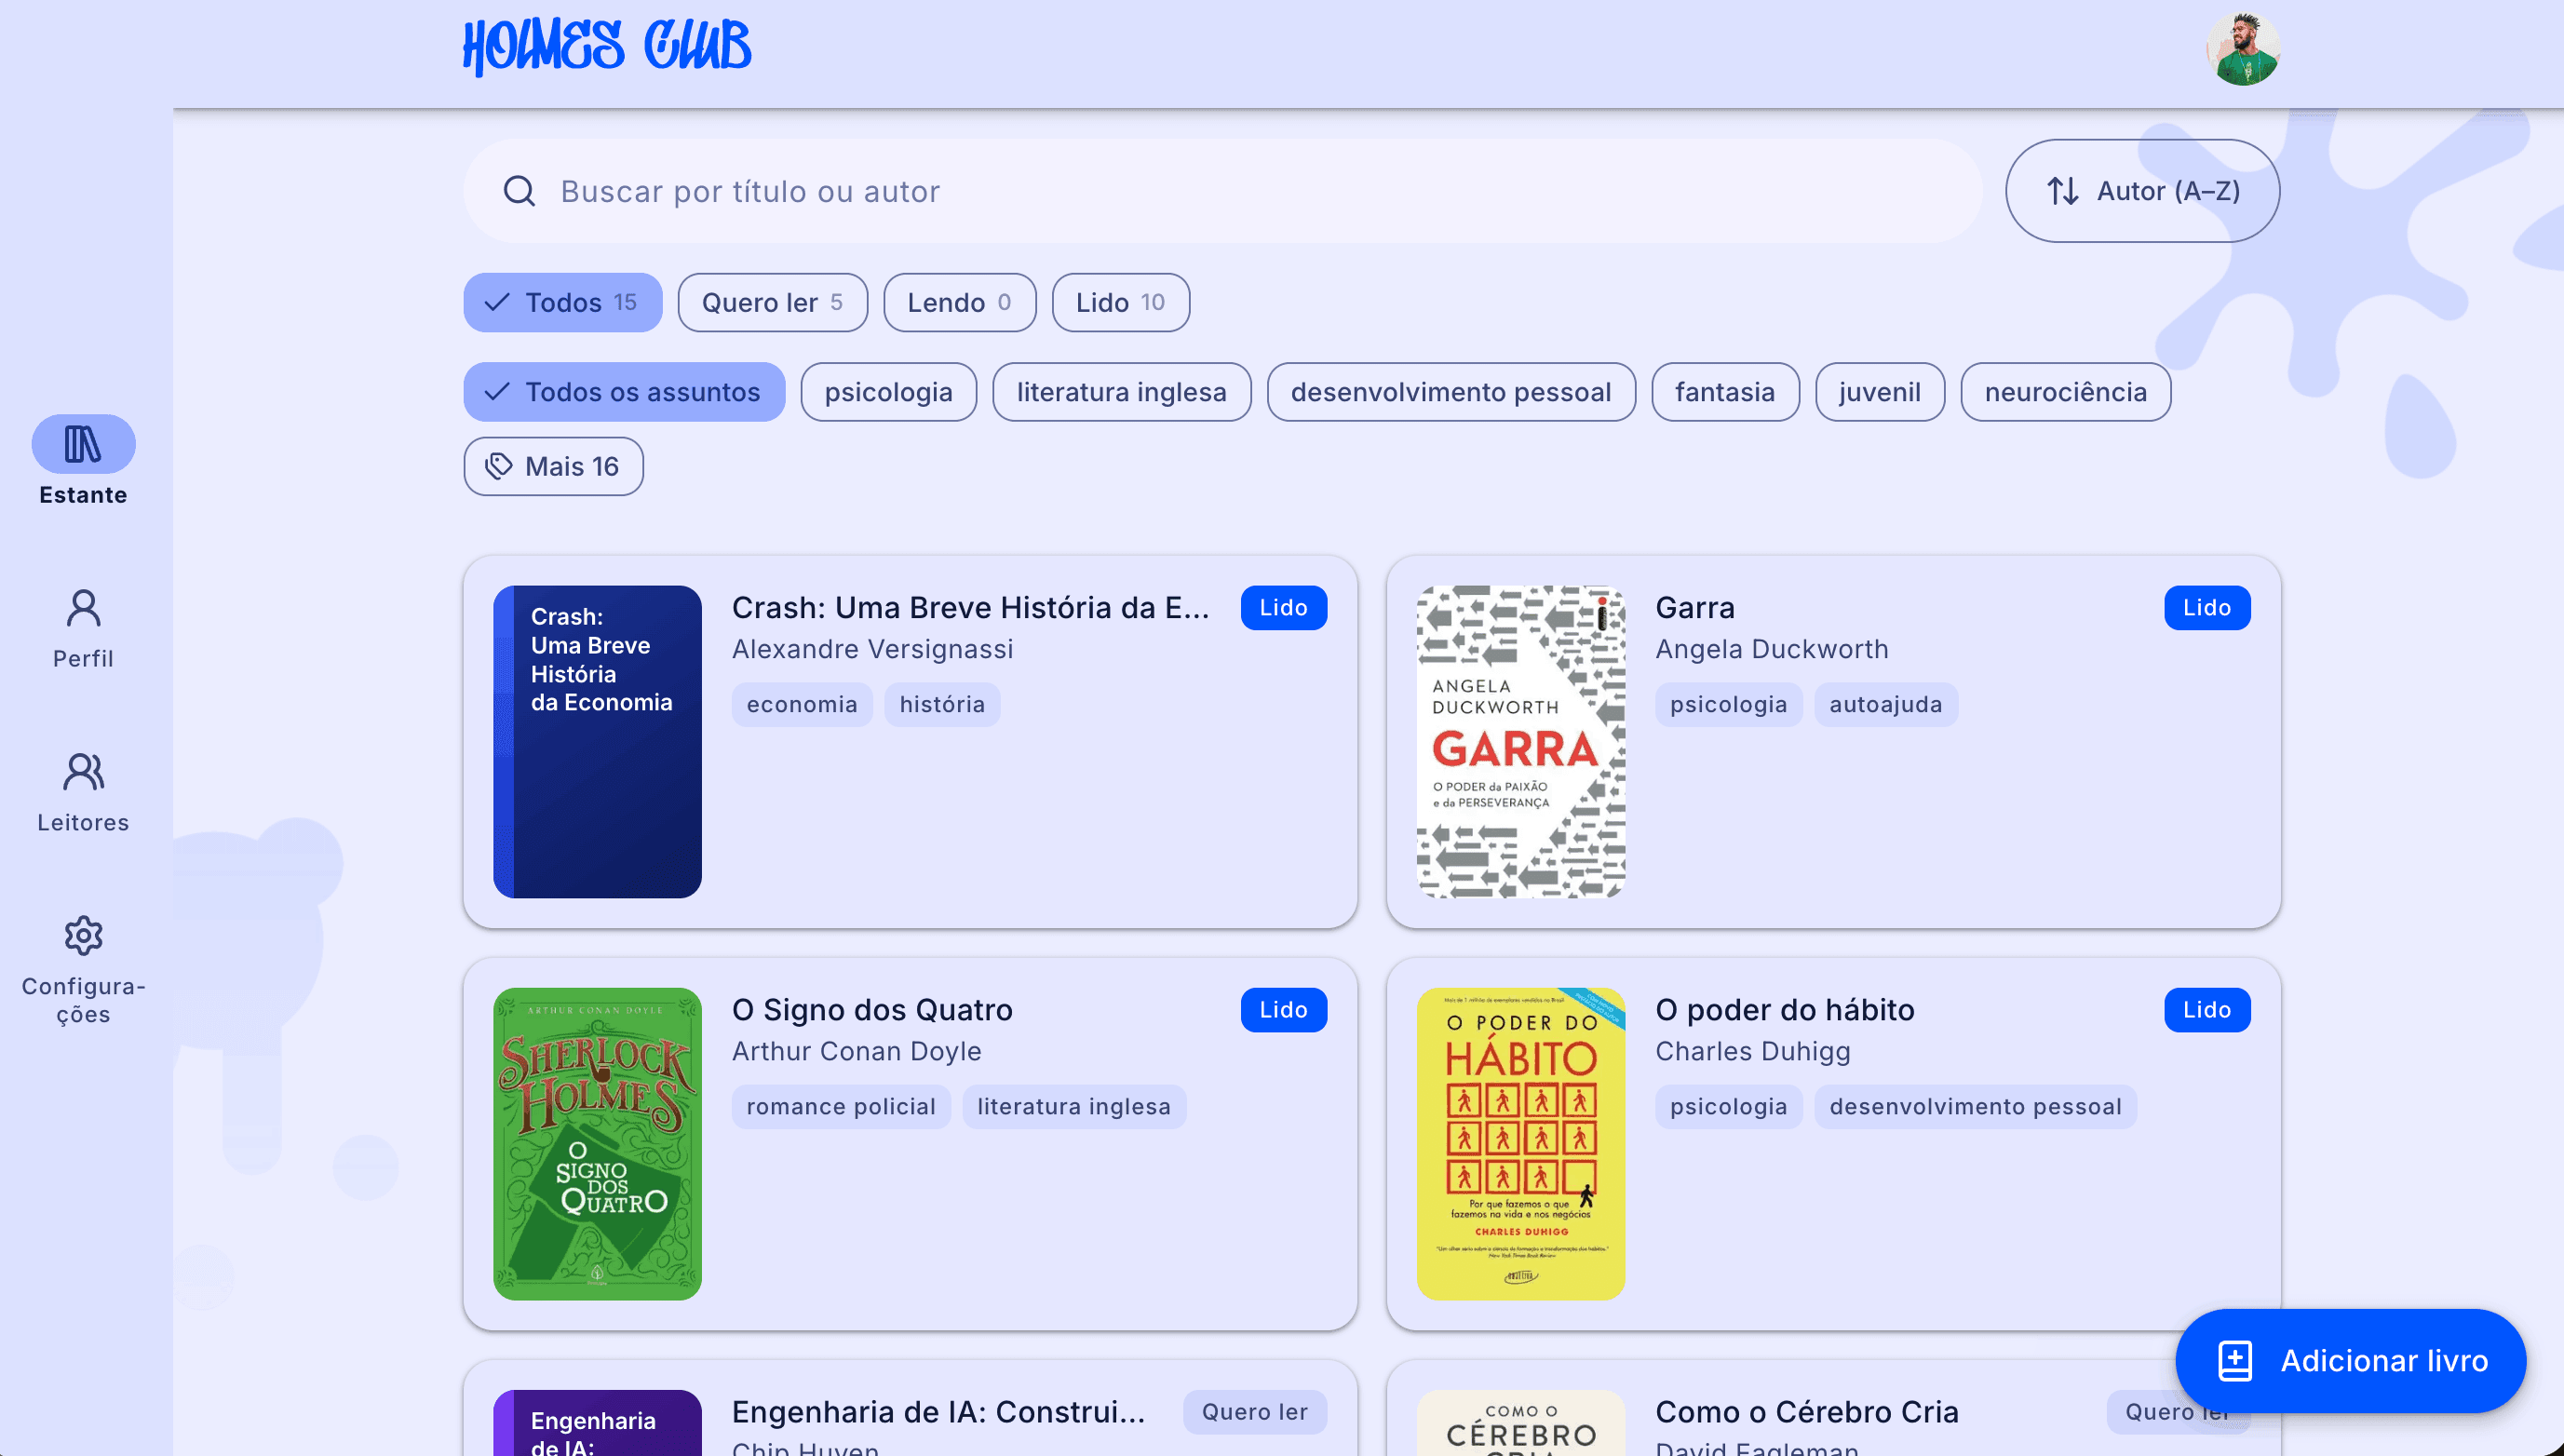The height and width of the screenshot is (1456, 2564).
Task: Click psicologia tag on O poder do hábito
Action: click(1728, 1107)
